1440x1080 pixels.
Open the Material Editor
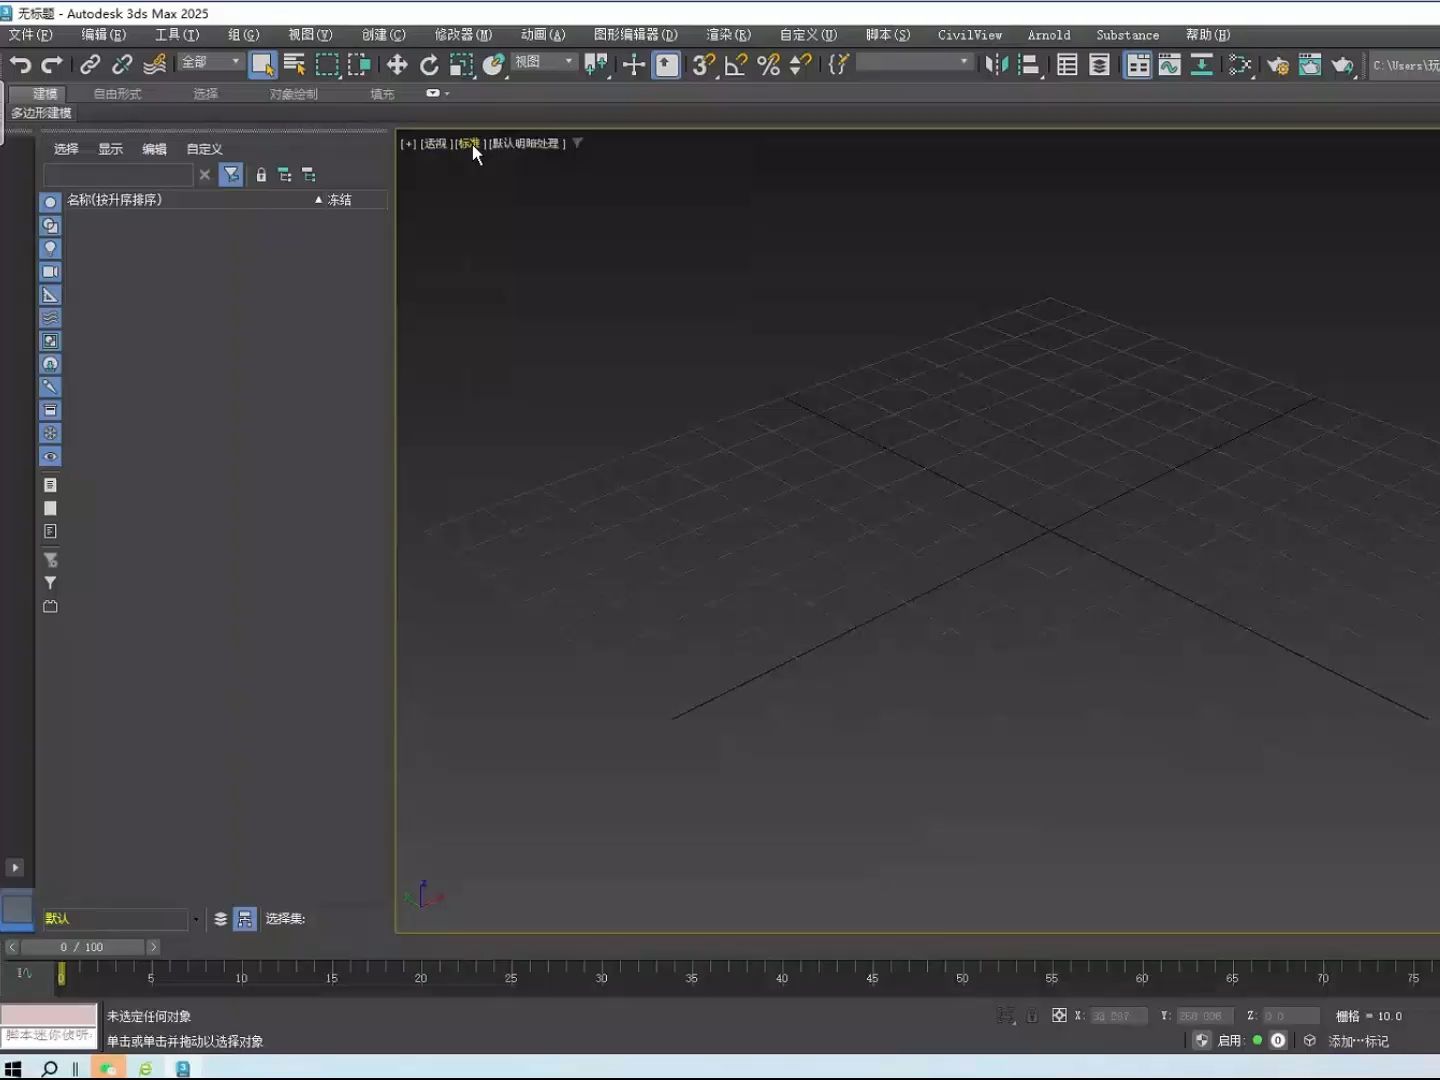coord(1242,65)
